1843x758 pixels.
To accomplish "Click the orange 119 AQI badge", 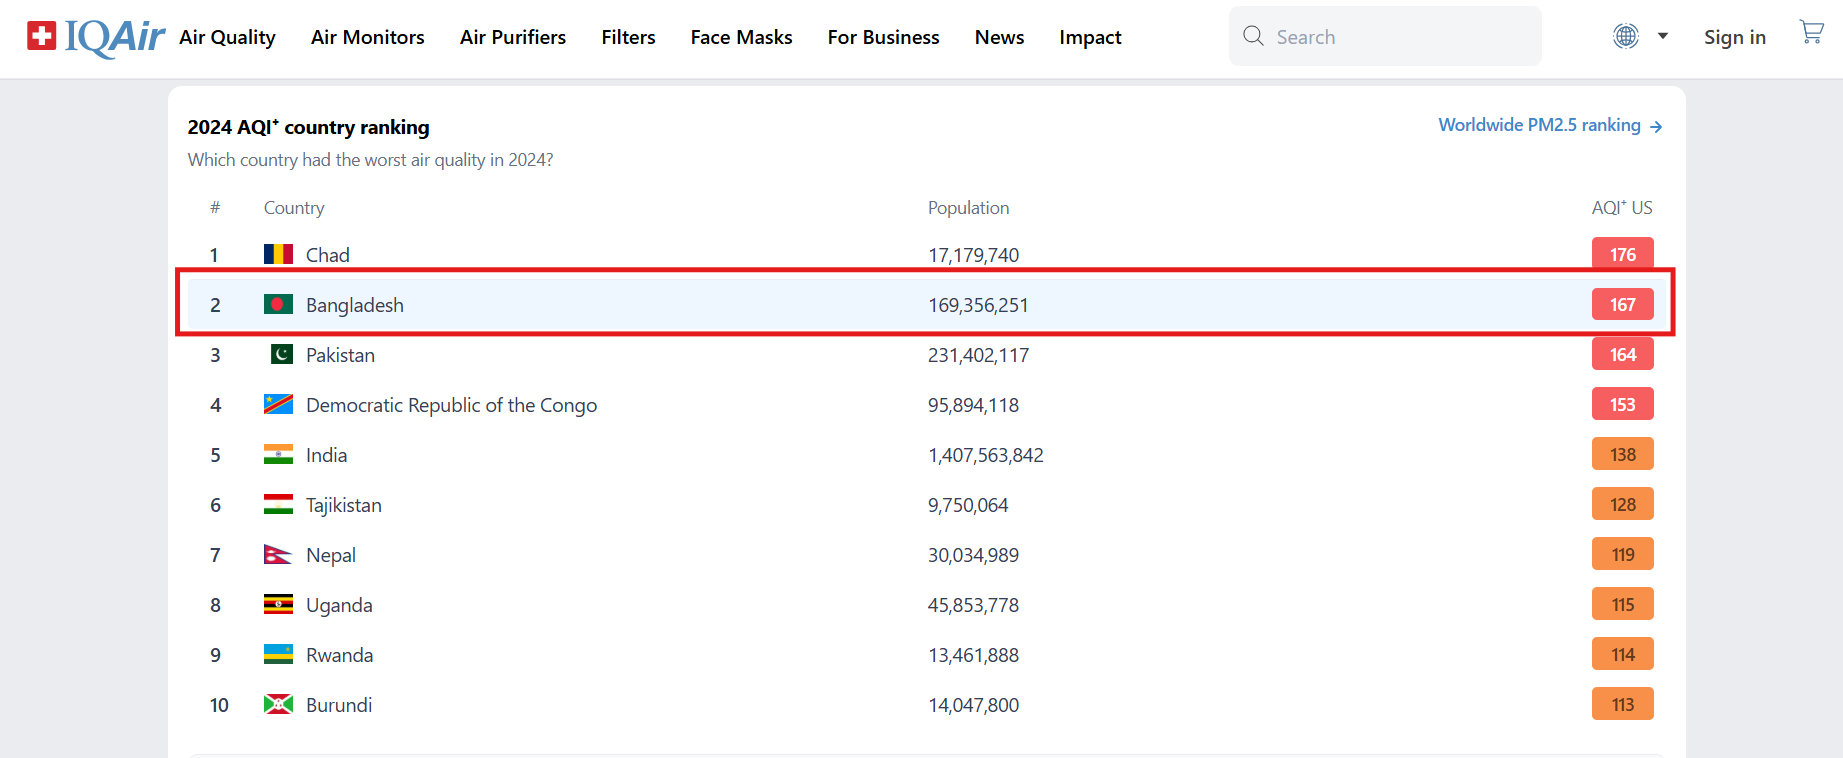I will (x=1622, y=554).
